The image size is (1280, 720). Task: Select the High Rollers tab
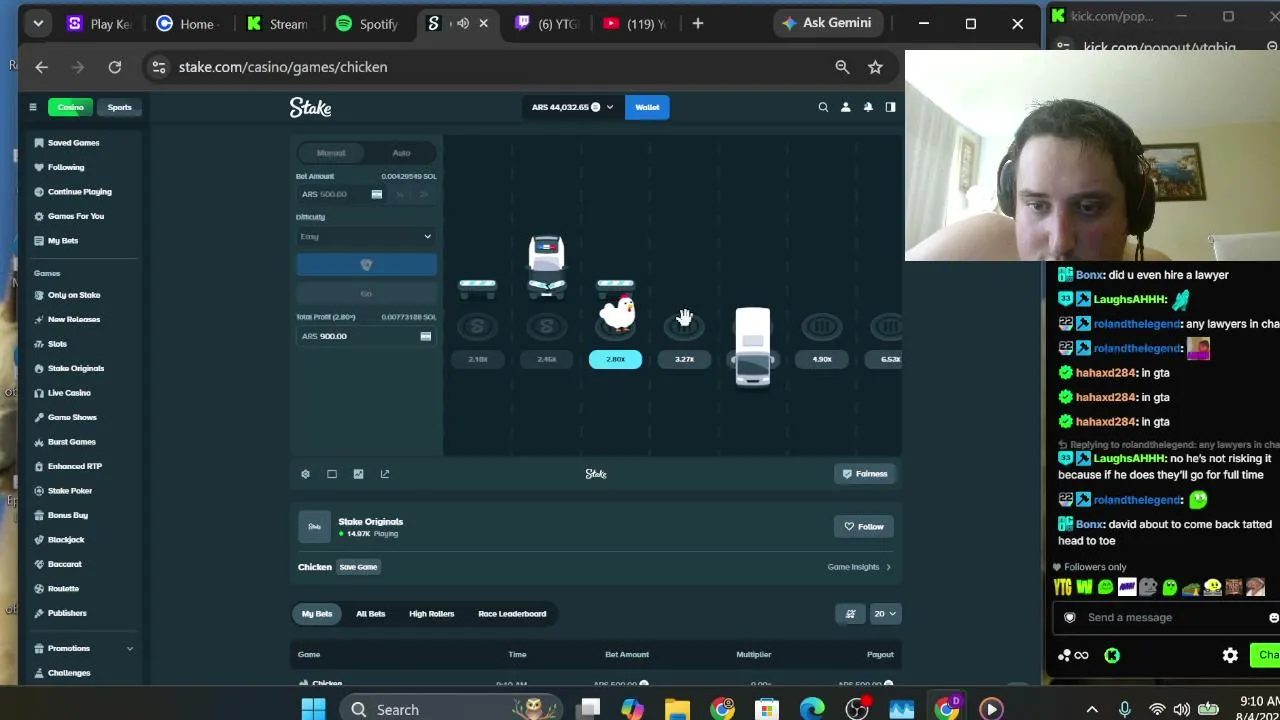coord(431,614)
